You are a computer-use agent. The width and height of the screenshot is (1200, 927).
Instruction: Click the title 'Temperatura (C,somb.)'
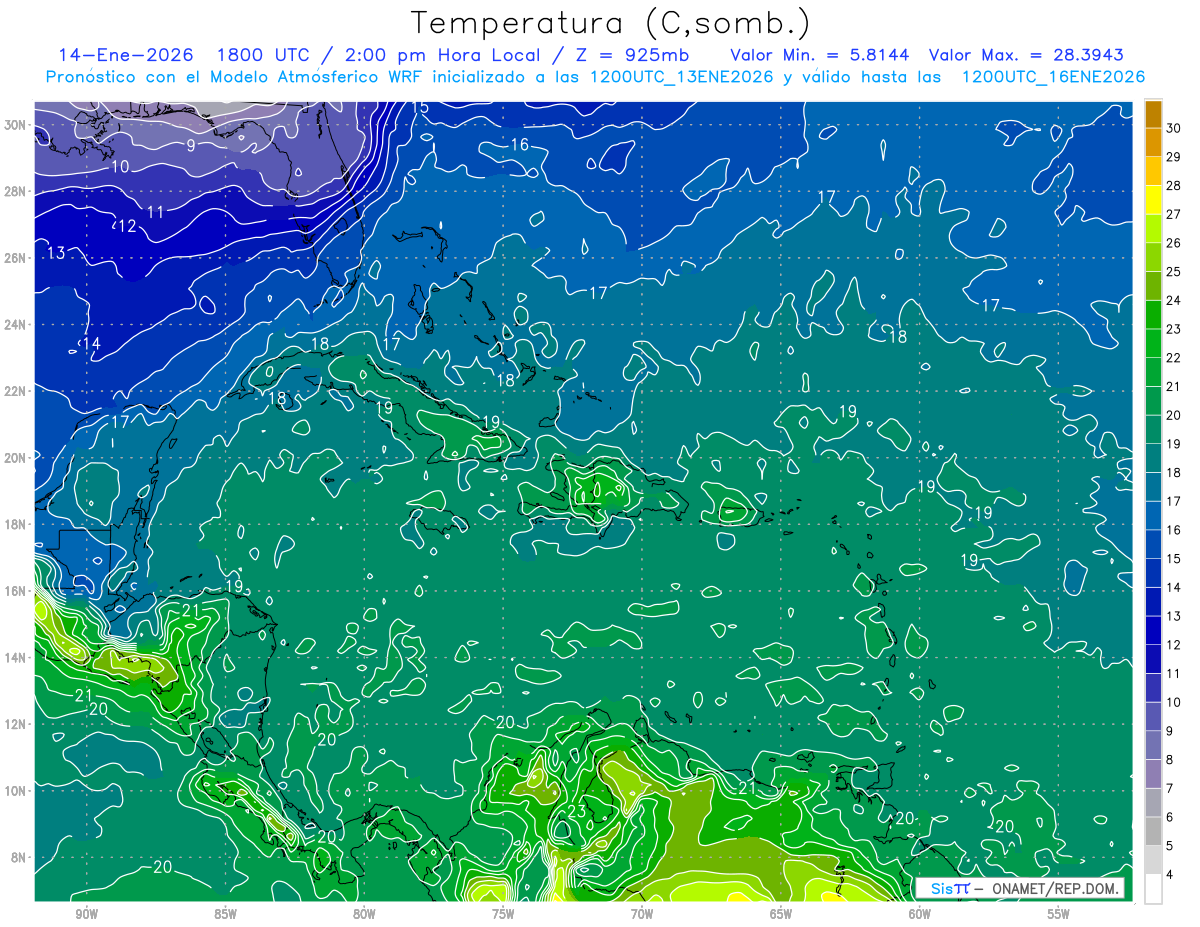(611, 23)
